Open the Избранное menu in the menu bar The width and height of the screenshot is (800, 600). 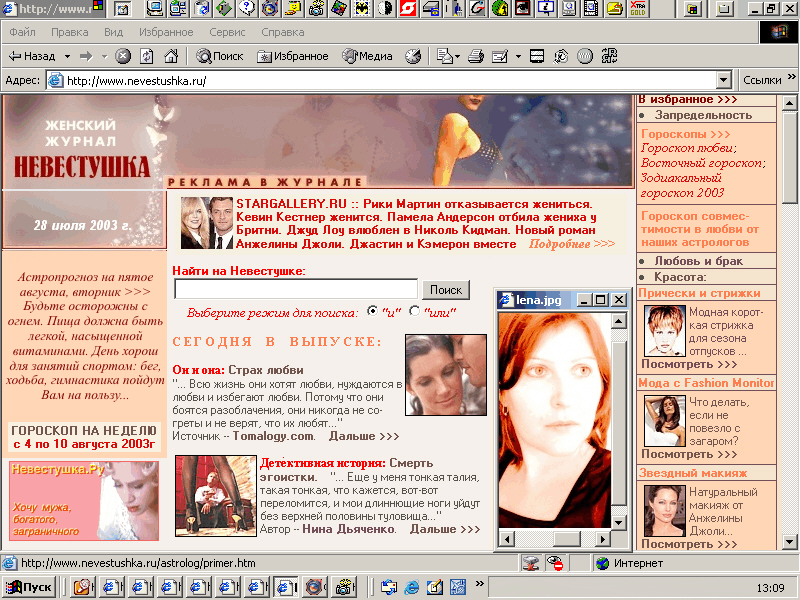pos(166,32)
